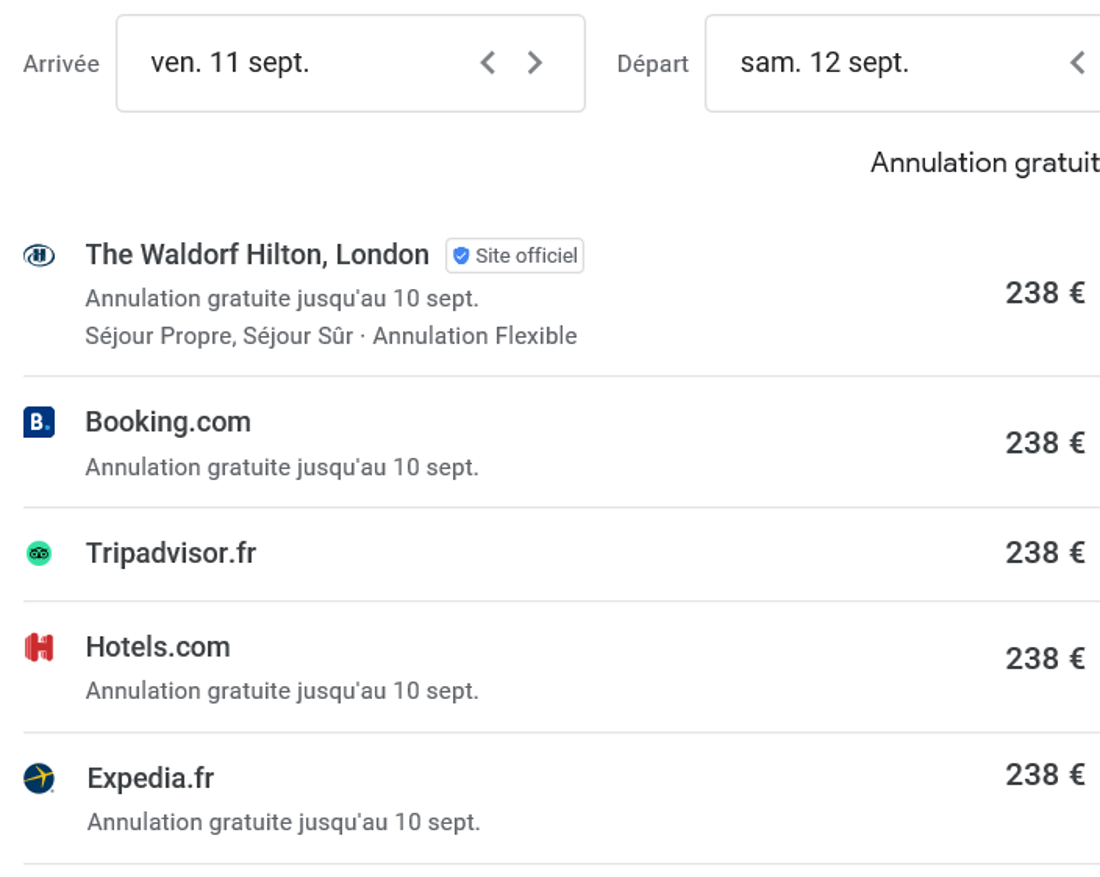Toggle the Annulation gratuite filter

[x=985, y=163]
